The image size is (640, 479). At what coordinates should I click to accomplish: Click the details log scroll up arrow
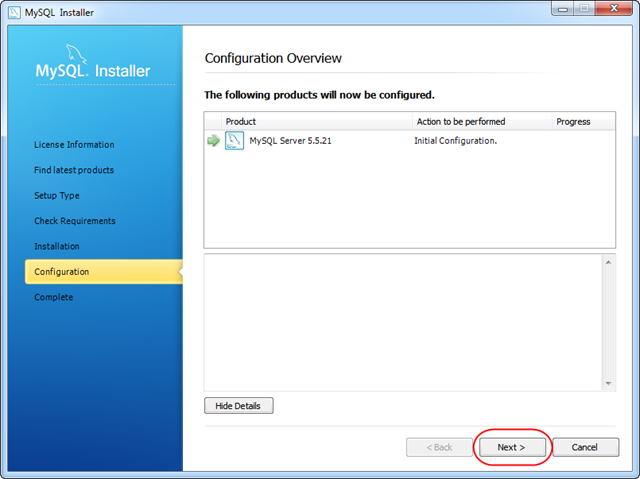(x=608, y=262)
